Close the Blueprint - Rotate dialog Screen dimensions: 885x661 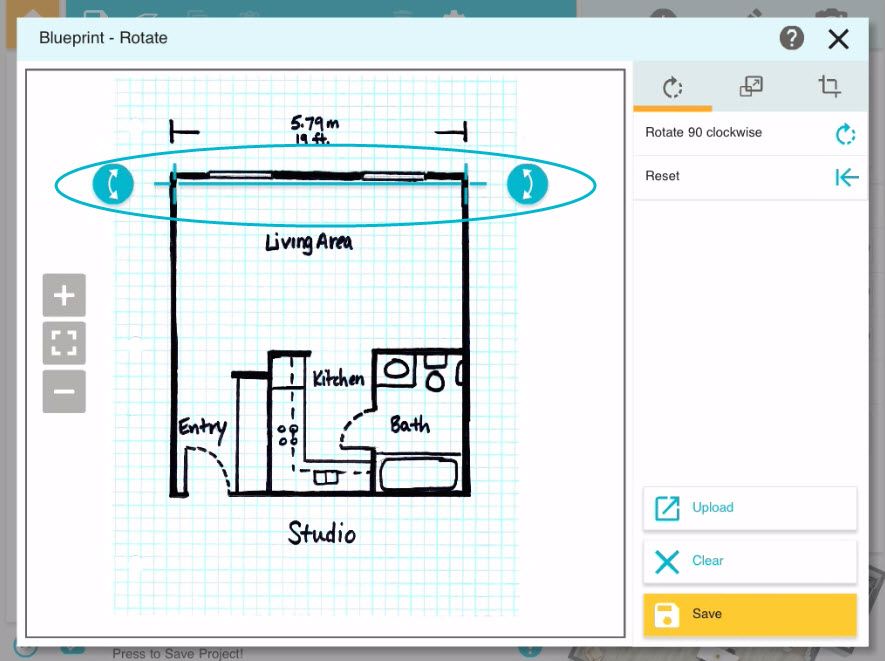point(838,39)
